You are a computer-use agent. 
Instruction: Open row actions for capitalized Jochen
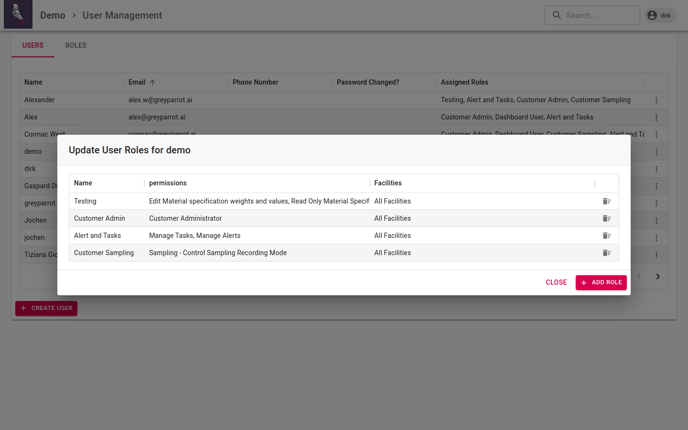click(x=656, y=220)
